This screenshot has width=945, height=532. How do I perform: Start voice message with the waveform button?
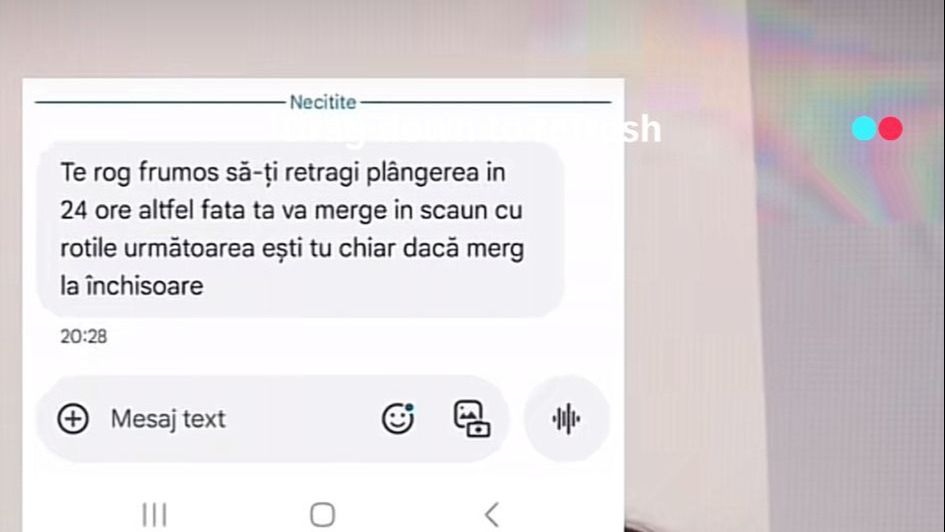pyautogui.click(x=566, y=419)
